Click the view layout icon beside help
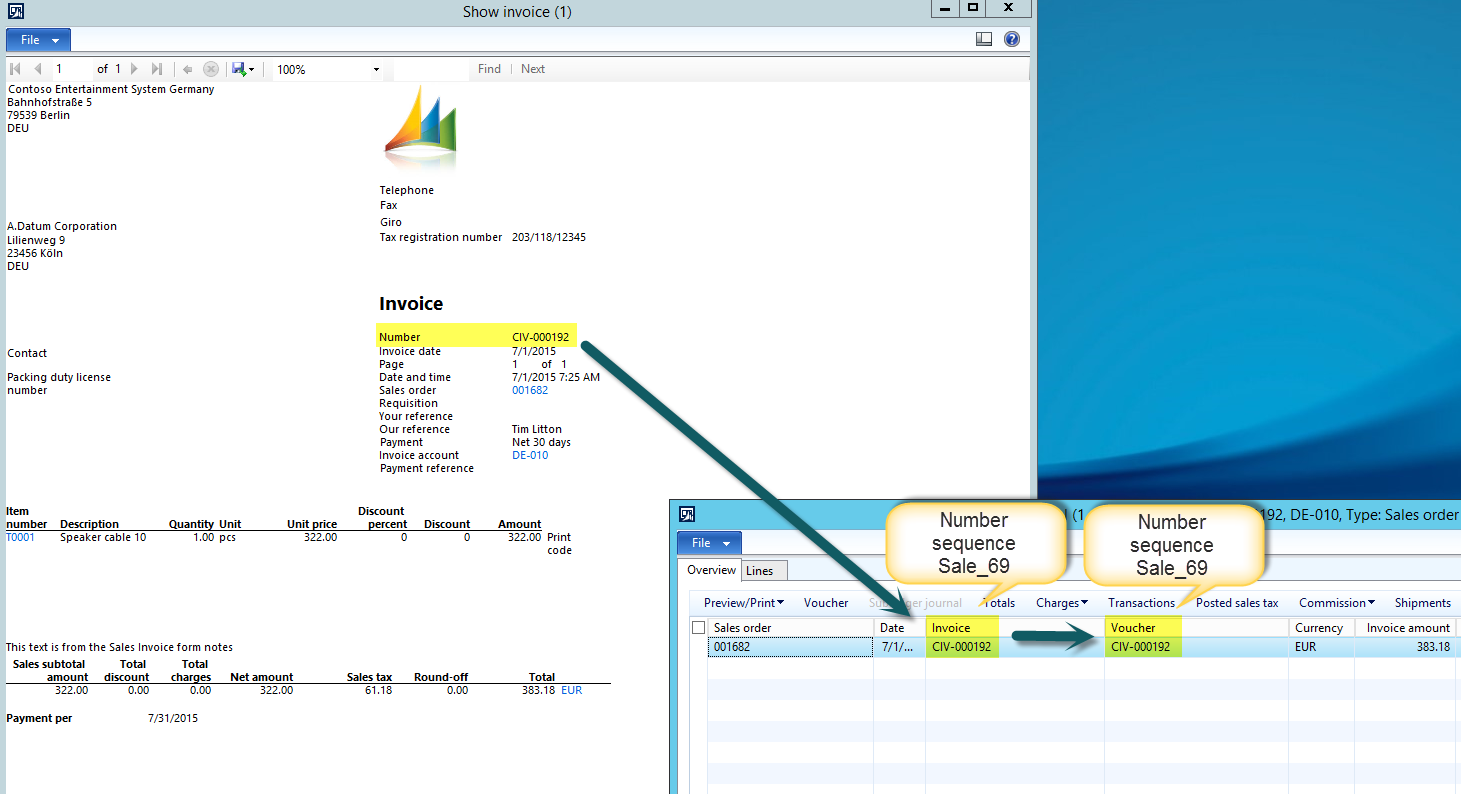The image size is (1461, 794). (x=984, y=39)
